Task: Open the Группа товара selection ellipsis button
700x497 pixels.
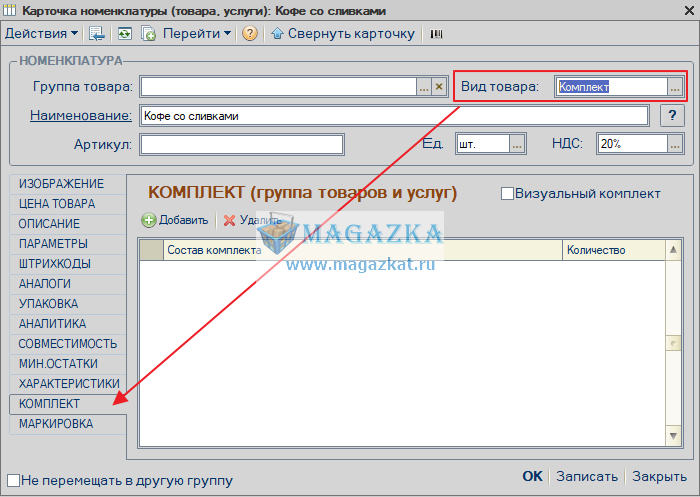Action: click(424, 87)
